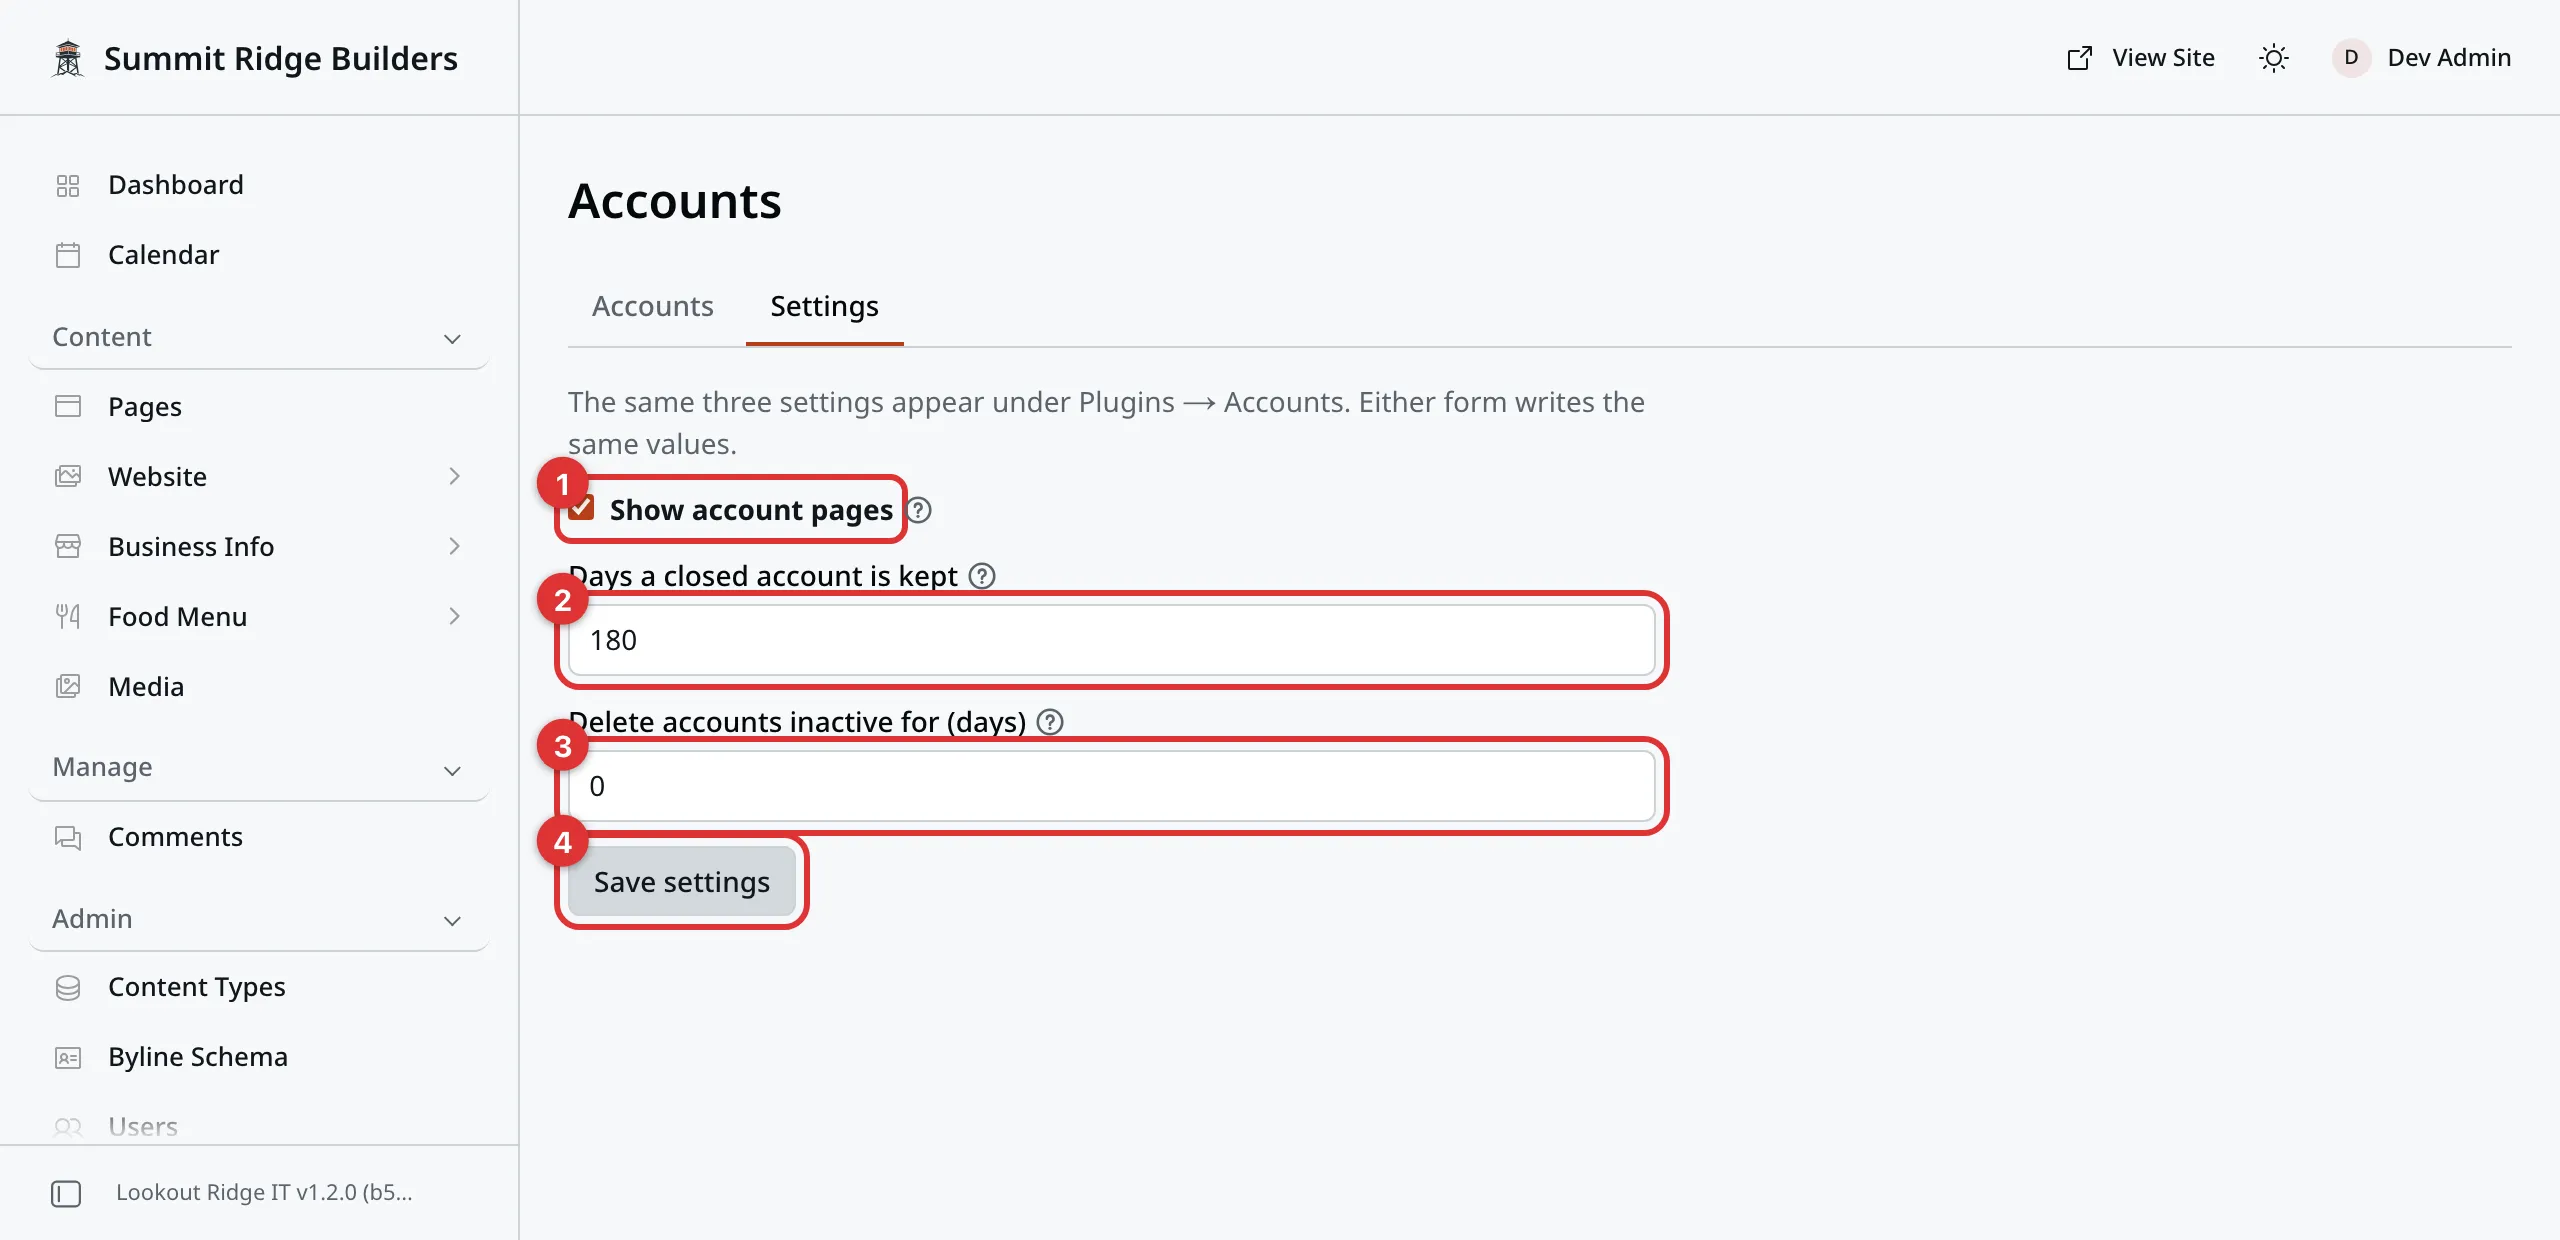Screen dimensions: 2560x1240
Task: Collapse the Admin section
Action: point(258,919)
